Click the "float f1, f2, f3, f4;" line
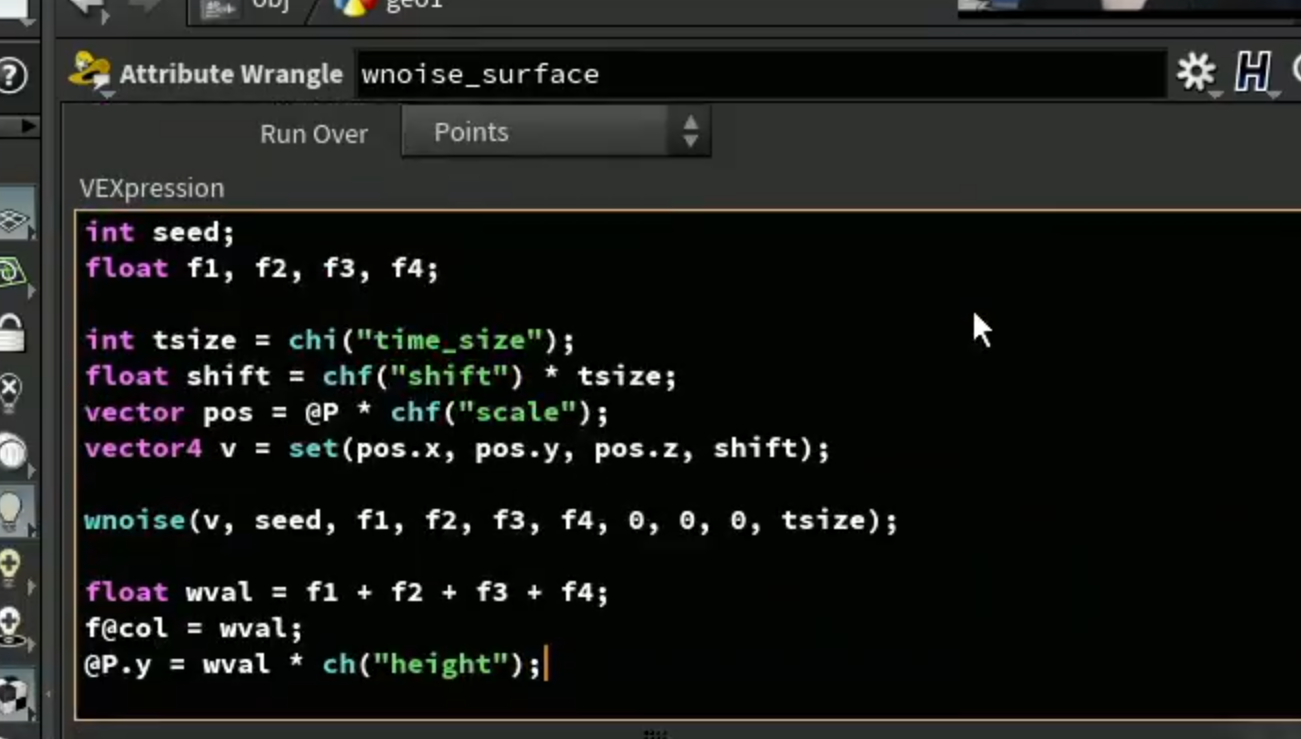Screen dimensions: 1301x739 [262, 268]
